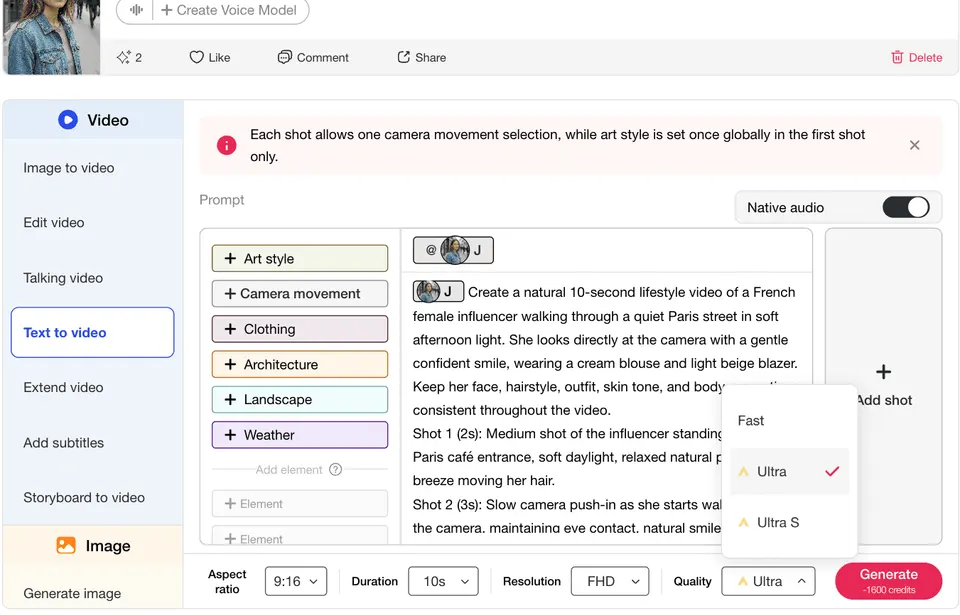Click the plus icon on Camera movement
The width and height of the screenshot is (960, 615).
coord(230,293)
